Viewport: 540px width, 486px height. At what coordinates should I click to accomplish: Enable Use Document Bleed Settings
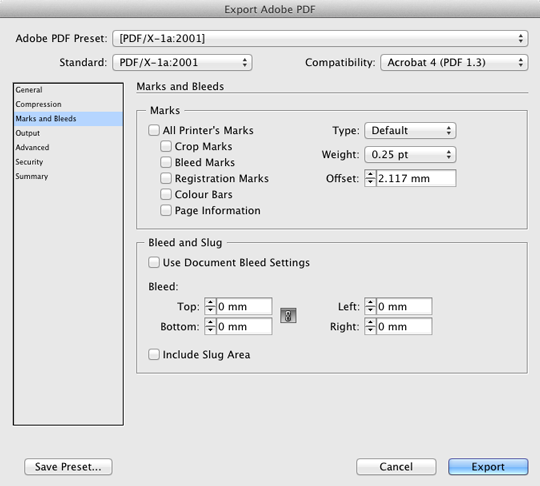point(154,262)
